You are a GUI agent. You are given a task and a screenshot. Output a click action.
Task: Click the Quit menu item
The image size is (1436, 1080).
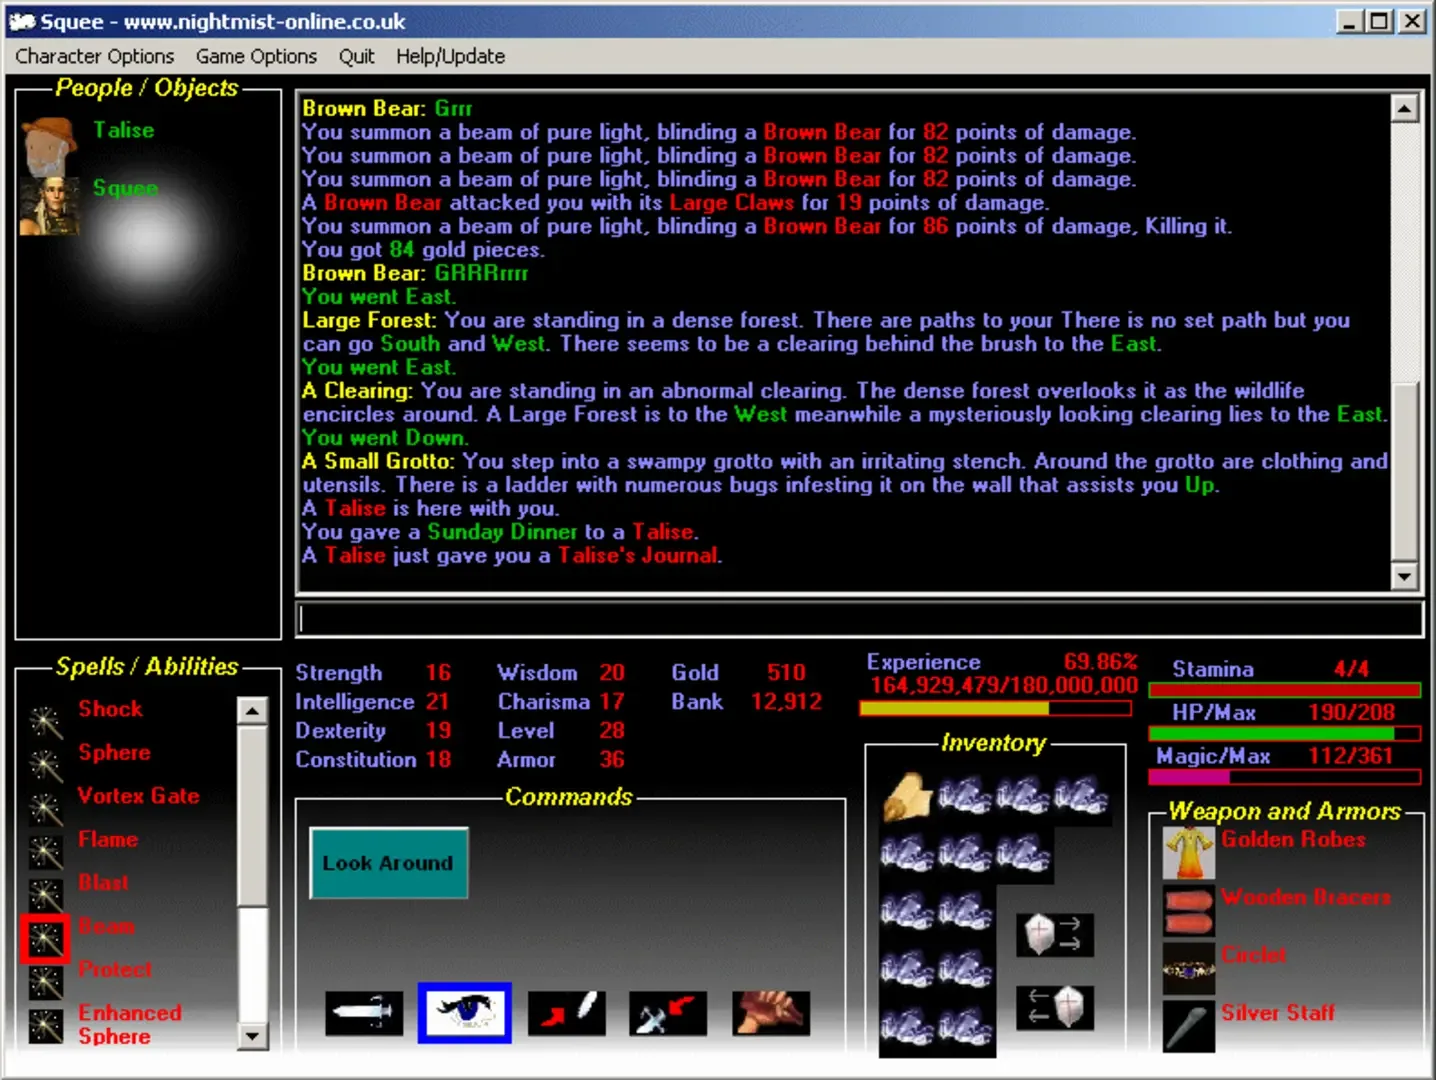[x=356, y=57]
